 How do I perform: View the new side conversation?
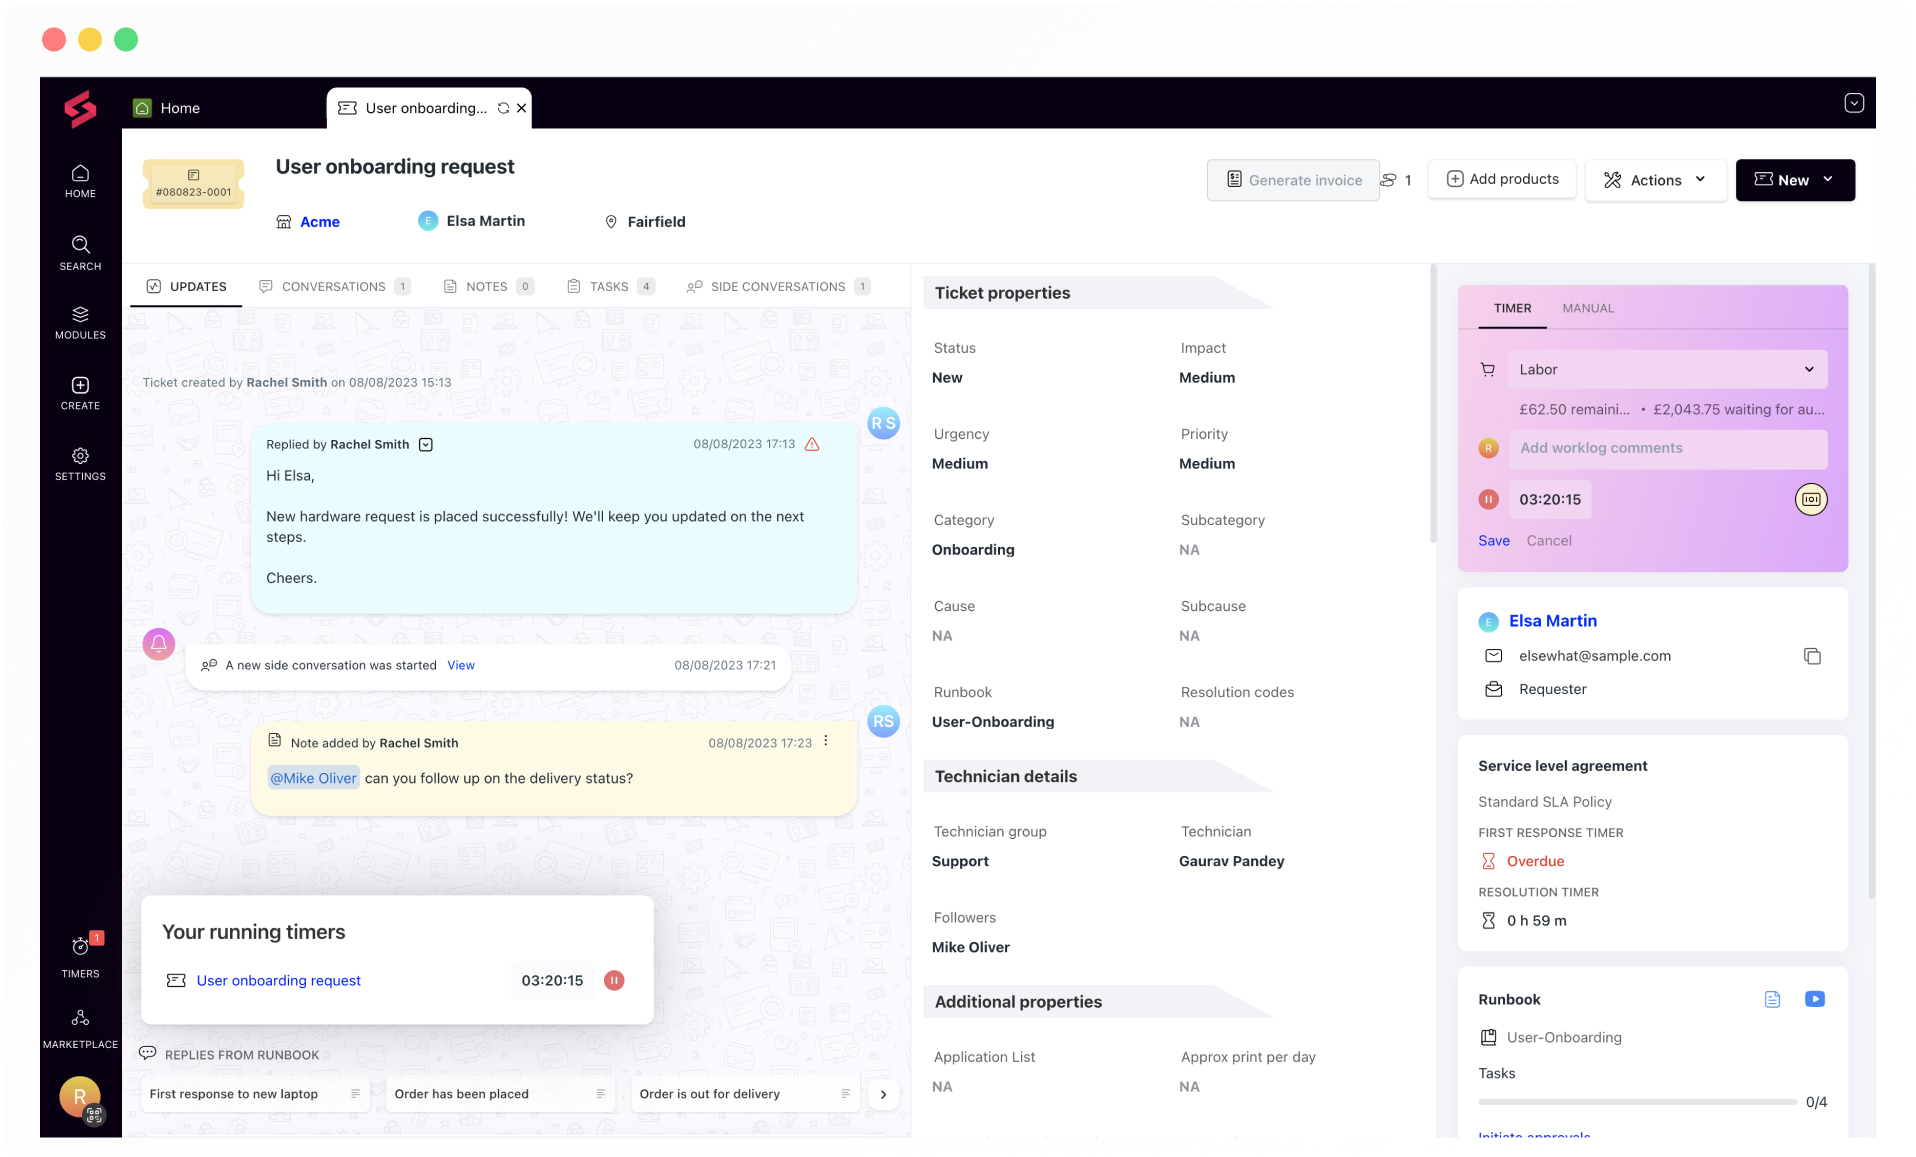click(x=461, y=664)
